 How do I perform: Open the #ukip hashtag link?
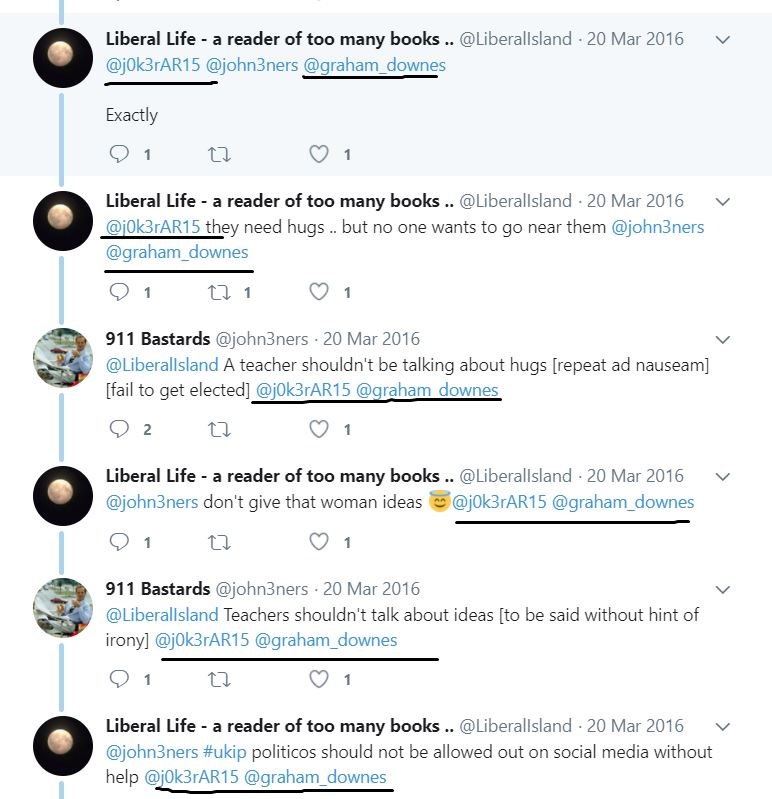[224, 752]
